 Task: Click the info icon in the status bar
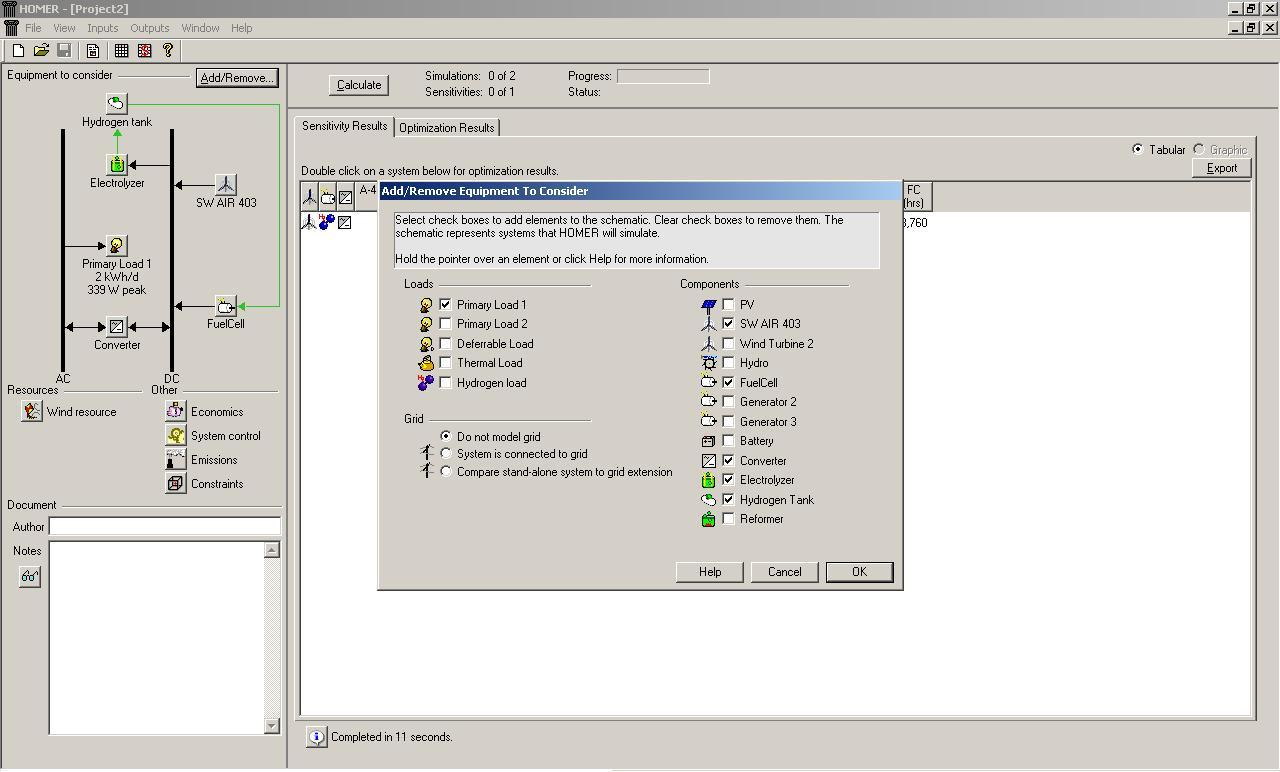[x=316, y=737]
